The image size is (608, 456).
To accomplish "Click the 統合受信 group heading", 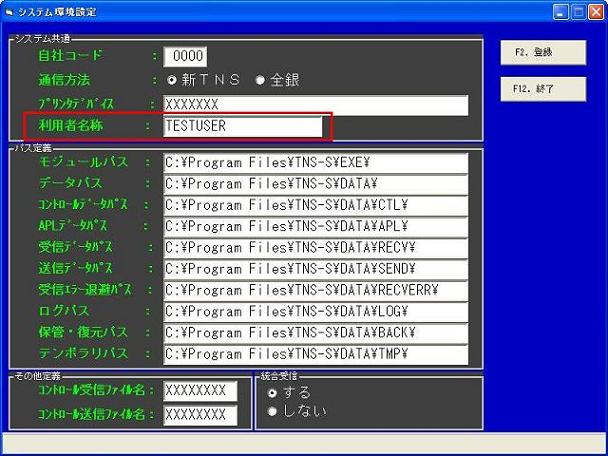I will (279, 376).
